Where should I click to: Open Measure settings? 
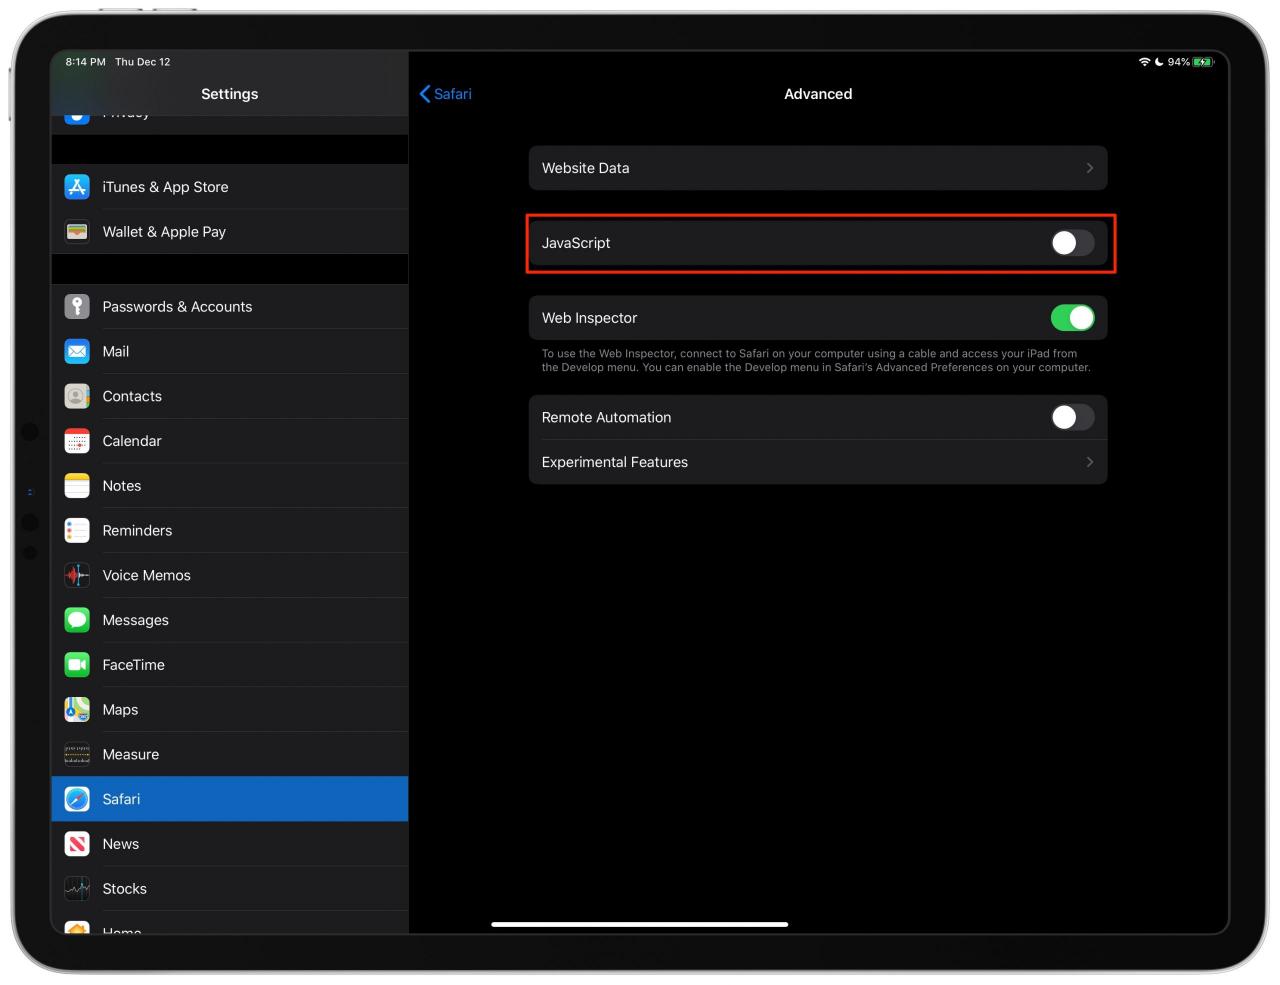click(x=230, y=754)
